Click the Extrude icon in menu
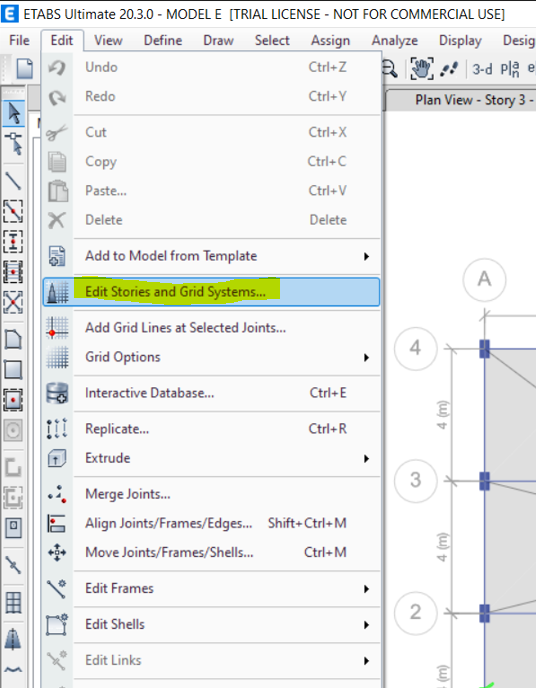The width and height of the screenshot is (536, 688). point(57,458)
